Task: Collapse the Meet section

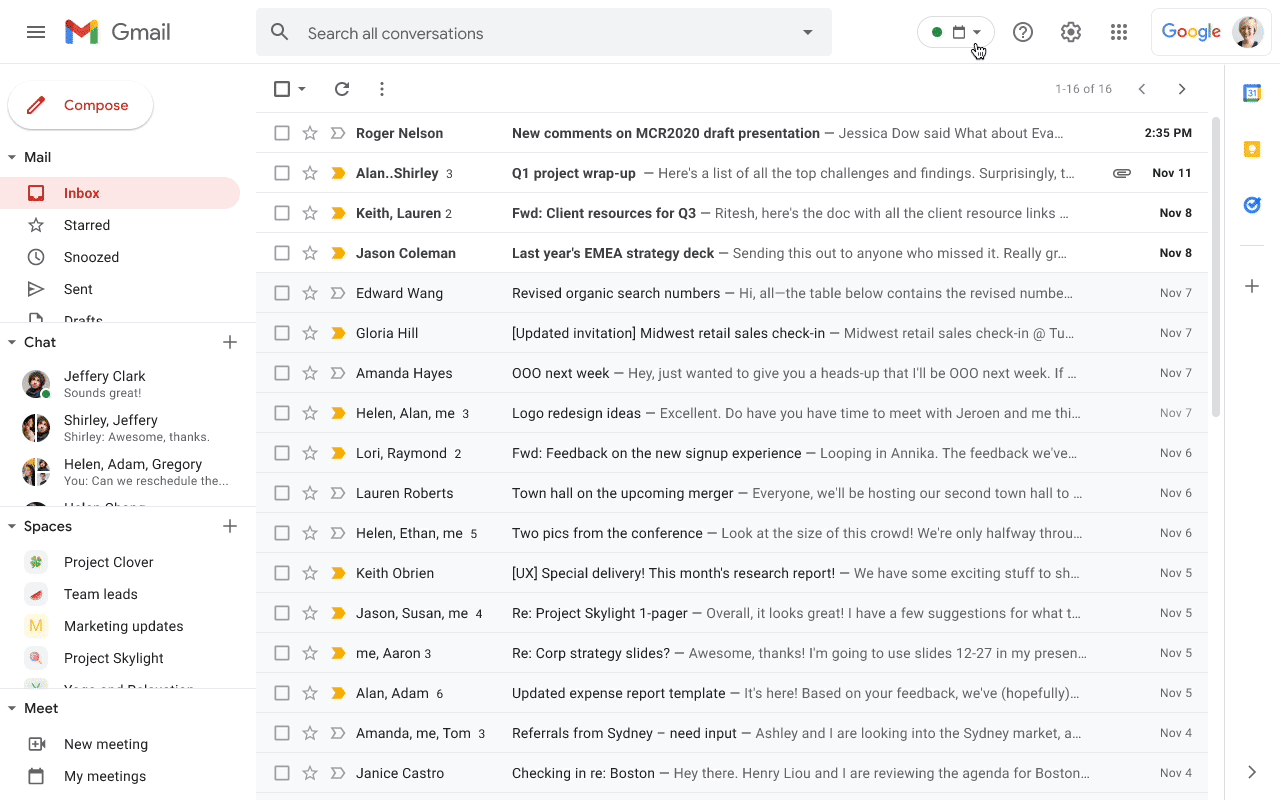Action: pos(12,708)
